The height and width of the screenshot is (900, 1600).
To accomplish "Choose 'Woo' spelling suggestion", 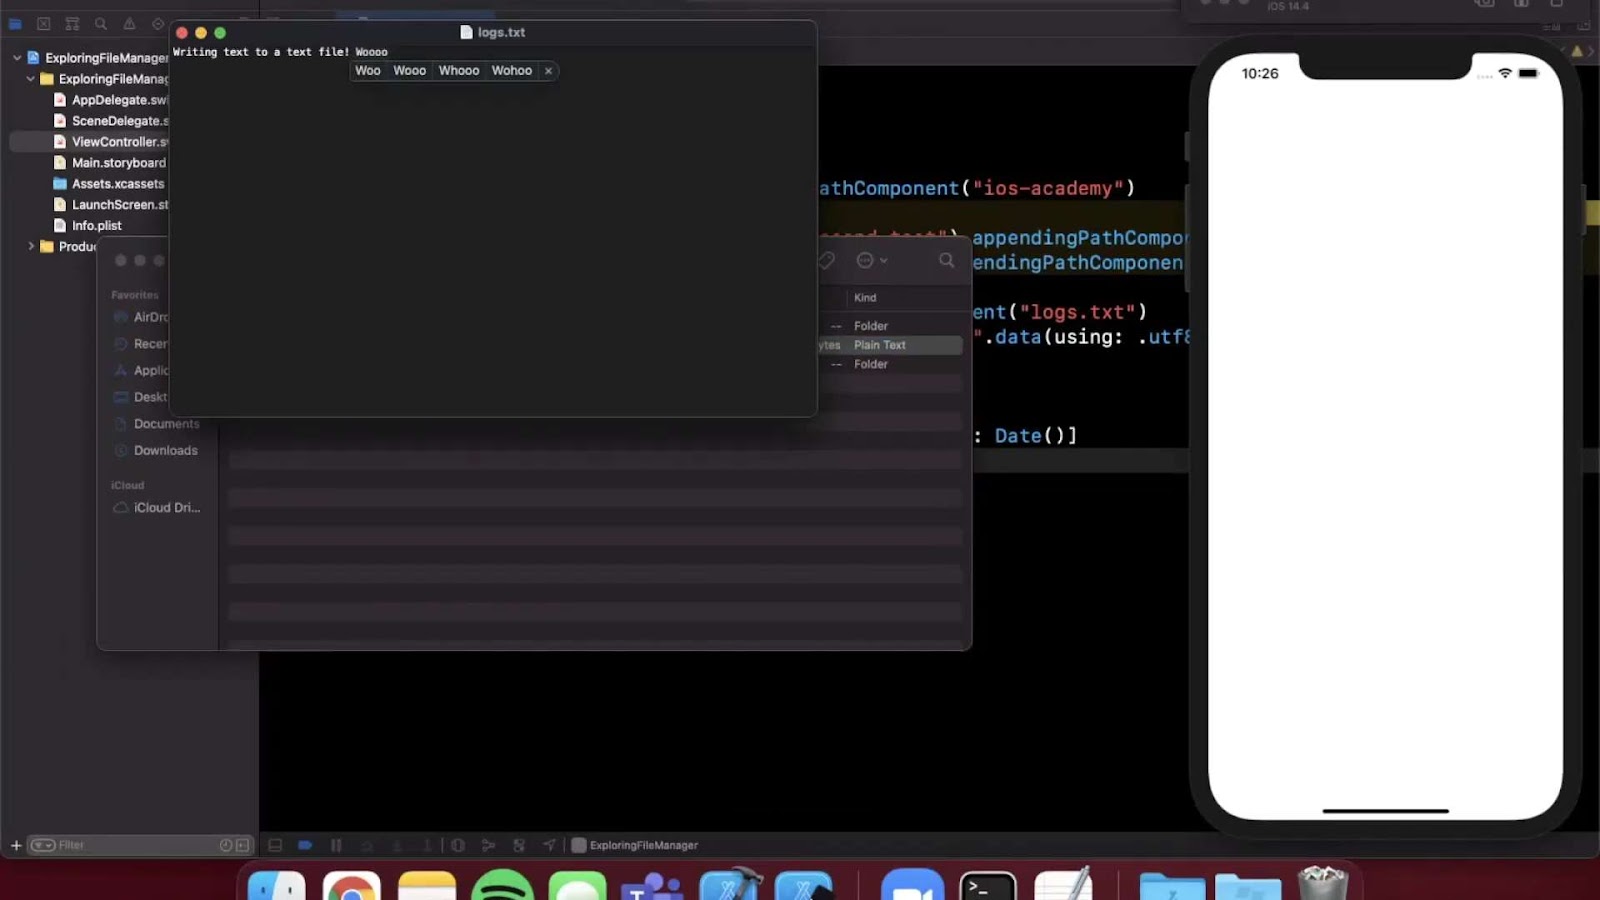I will coord(368,71).
